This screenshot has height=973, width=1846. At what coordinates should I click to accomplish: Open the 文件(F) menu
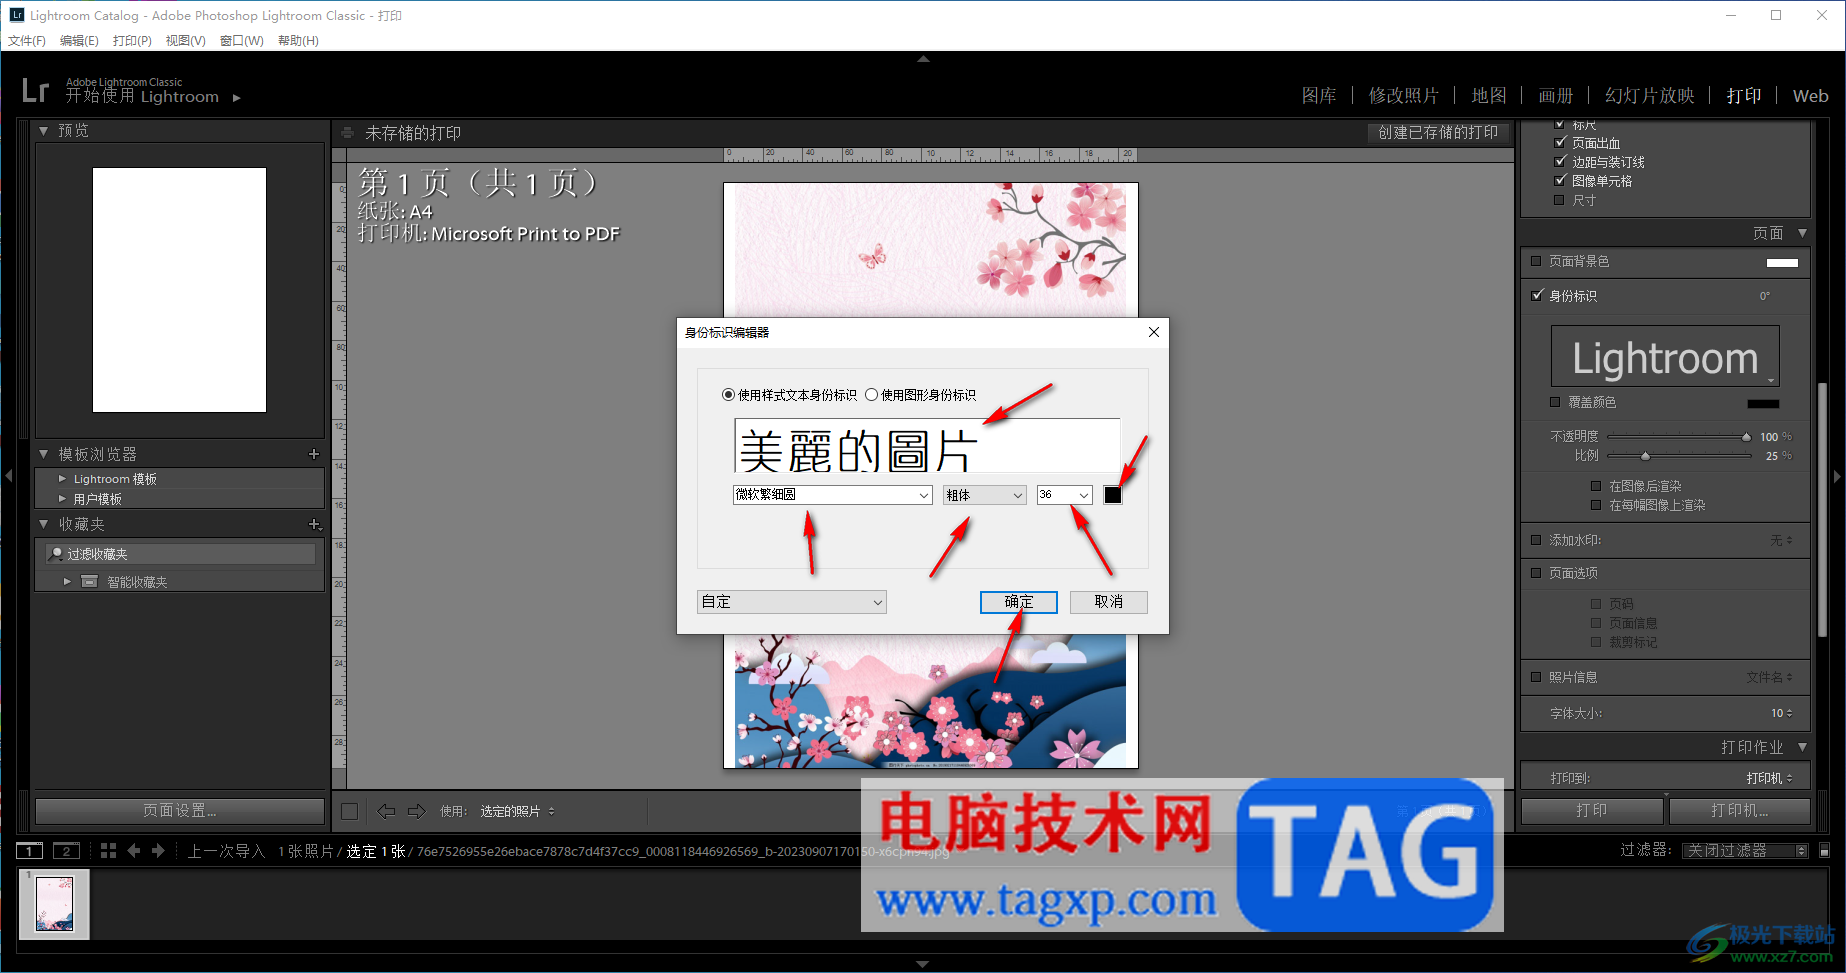(x=27, y=41)
